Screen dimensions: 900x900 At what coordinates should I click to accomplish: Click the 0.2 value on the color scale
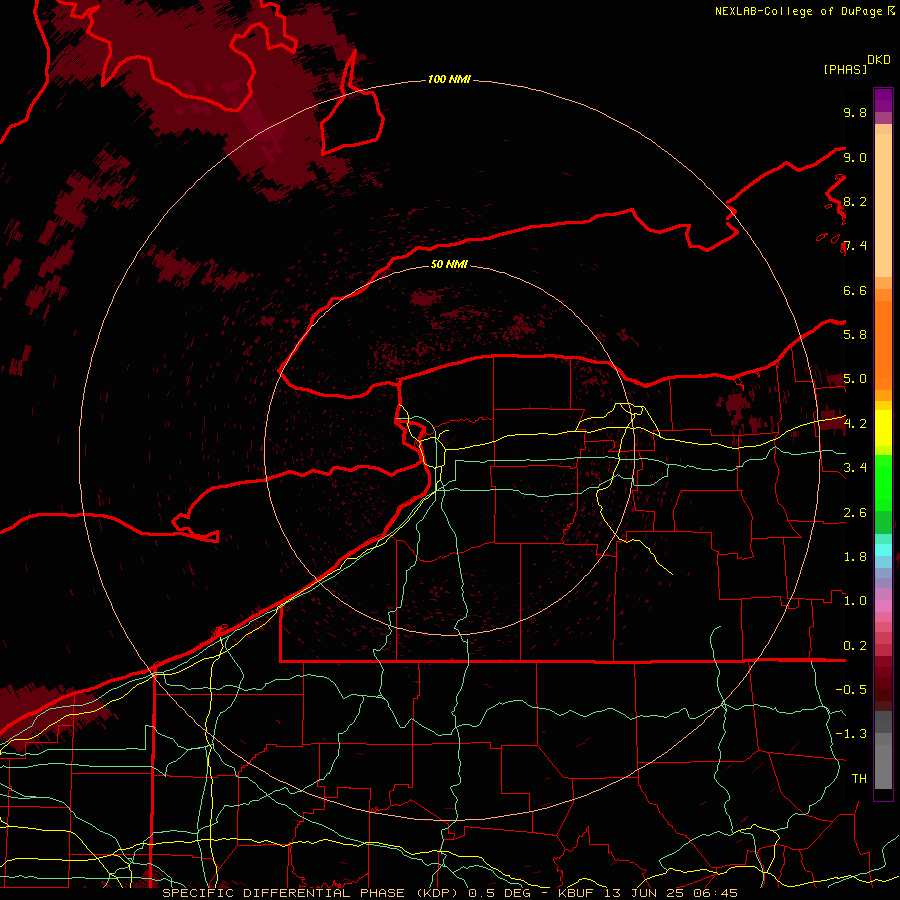855,645
